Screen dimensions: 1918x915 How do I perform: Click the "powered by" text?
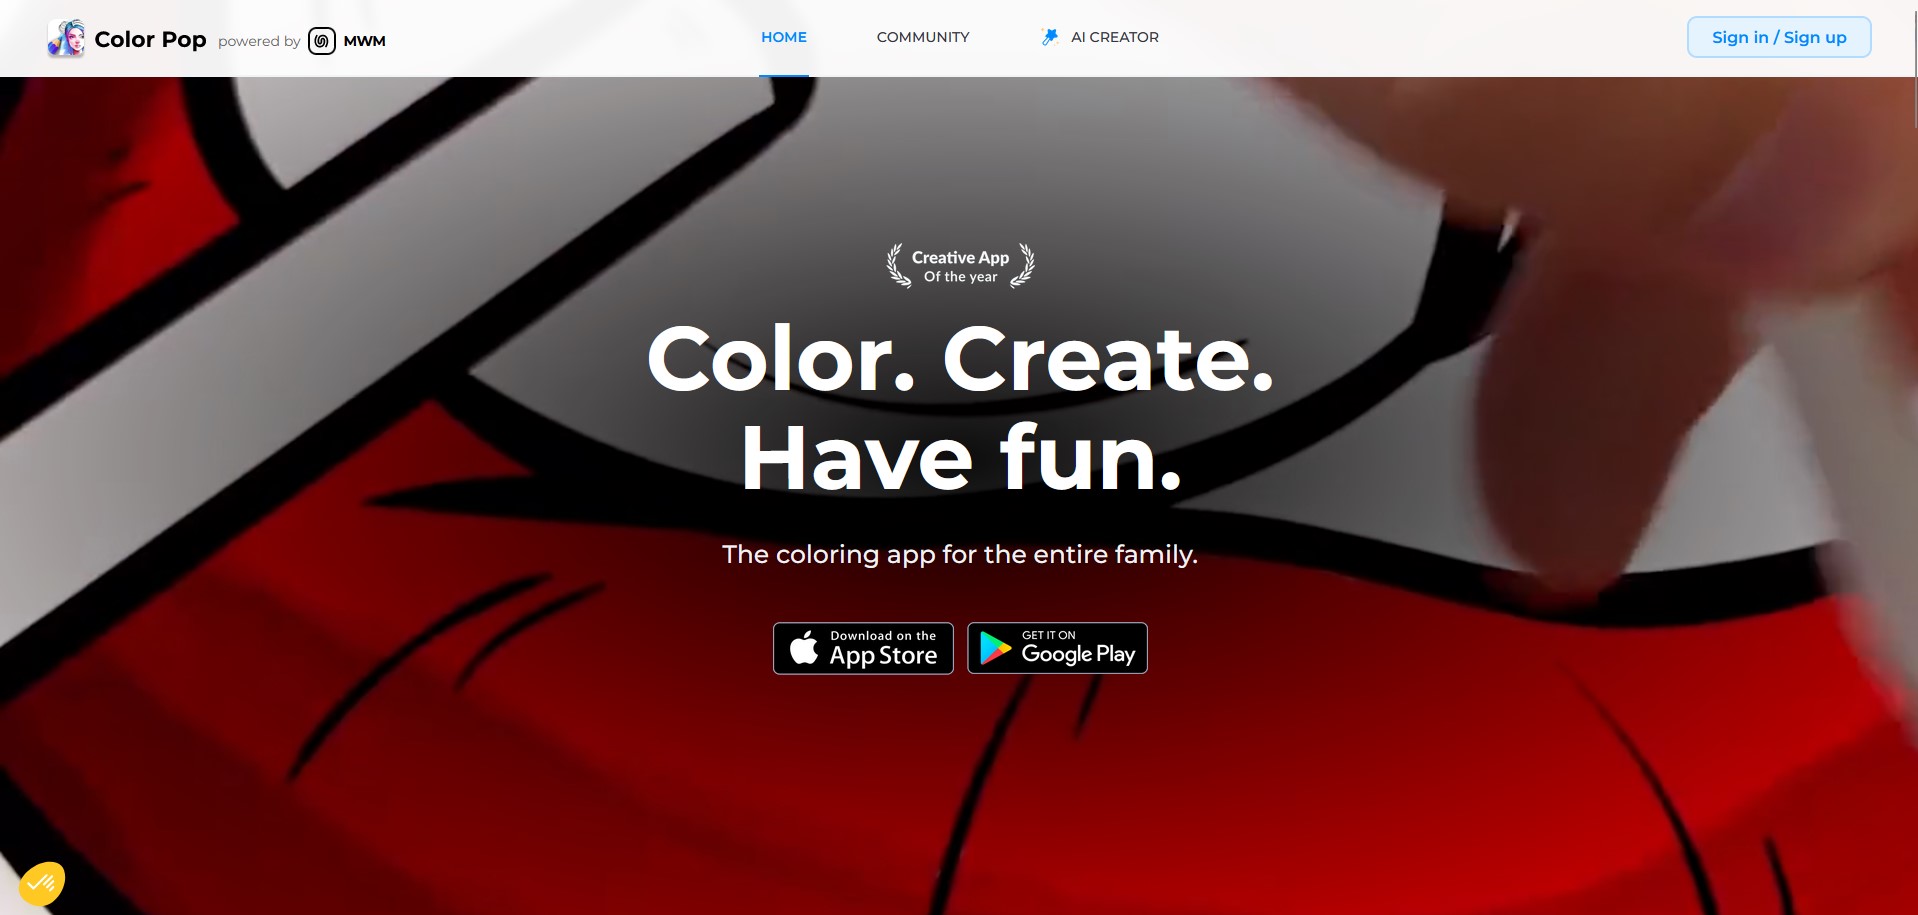(259, 41)
